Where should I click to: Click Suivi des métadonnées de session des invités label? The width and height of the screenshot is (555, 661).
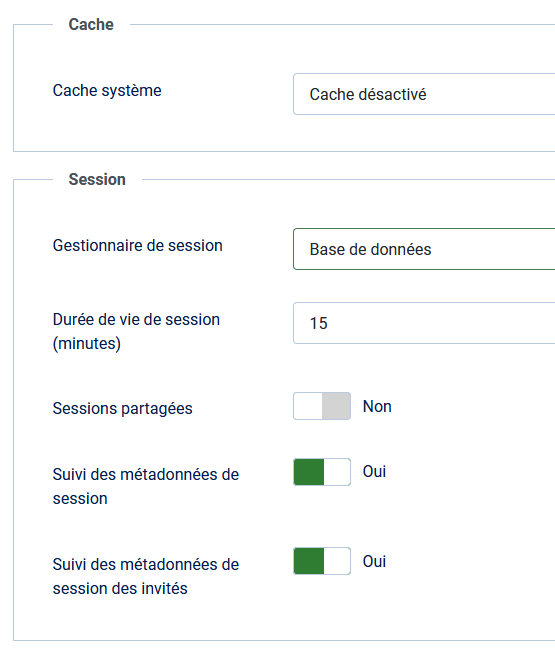point(146,576)
